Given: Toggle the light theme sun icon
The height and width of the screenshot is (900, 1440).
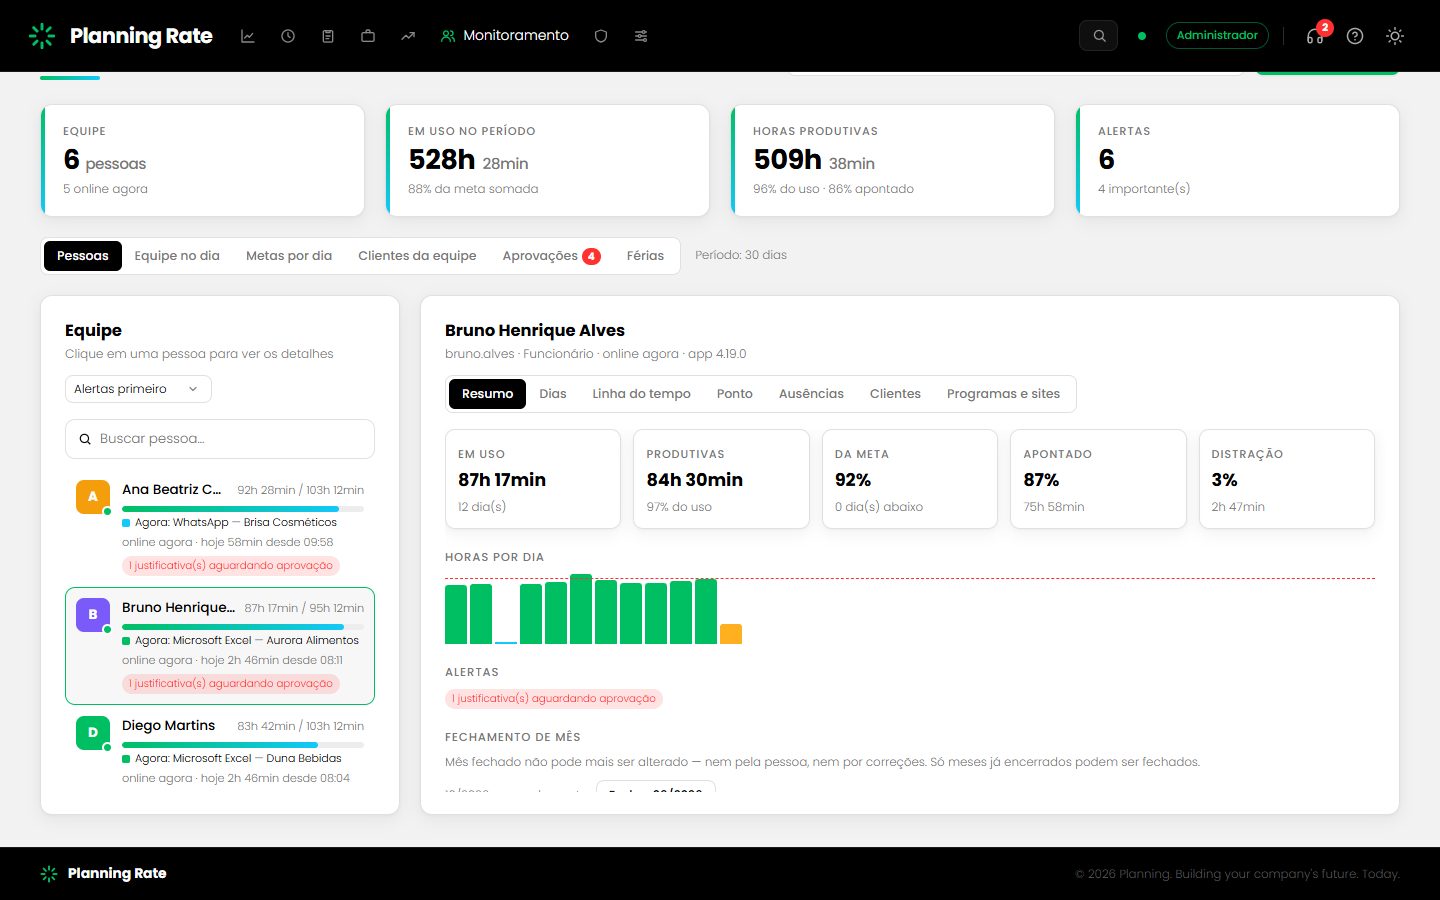Looking at the screenshot, I should coord(1395,36).
